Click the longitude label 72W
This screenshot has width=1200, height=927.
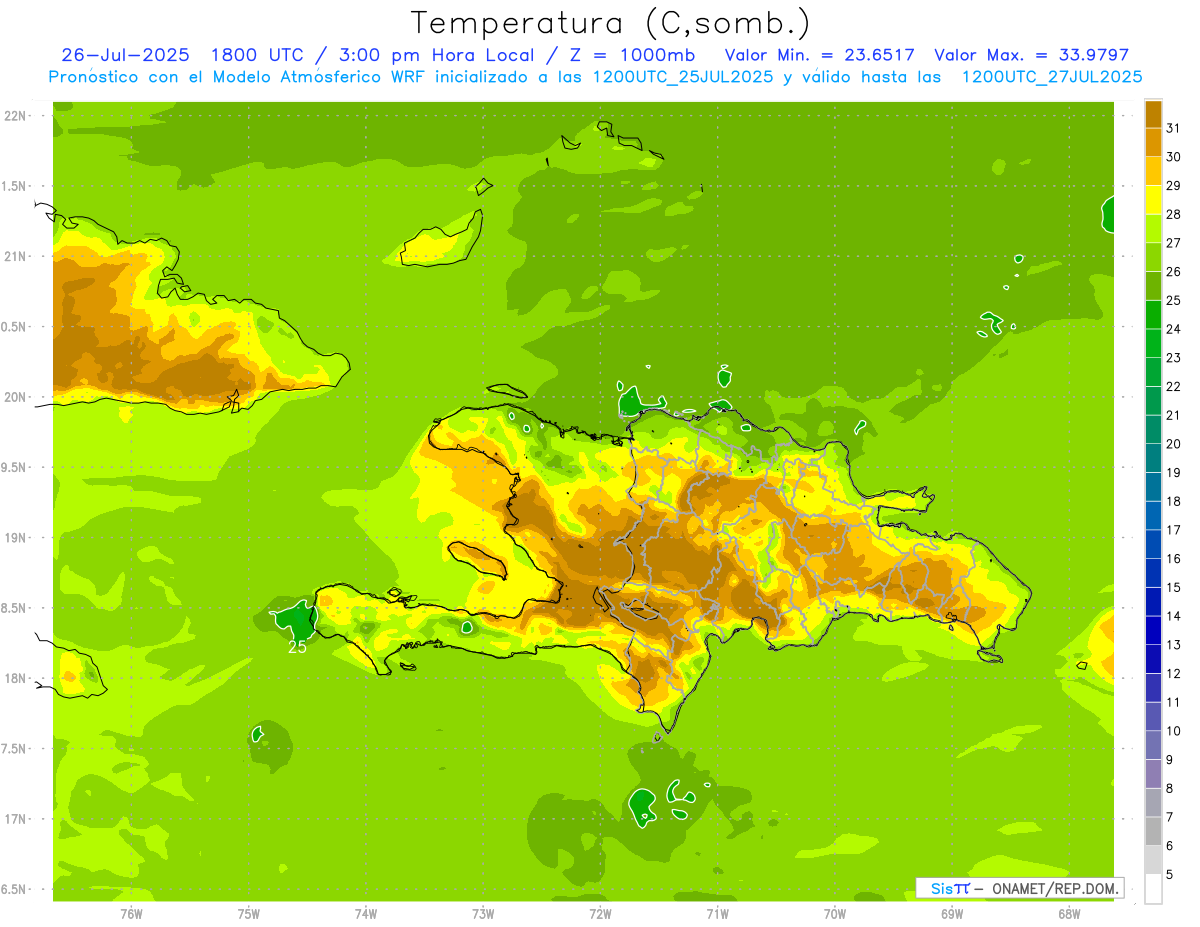coord(600,913)
